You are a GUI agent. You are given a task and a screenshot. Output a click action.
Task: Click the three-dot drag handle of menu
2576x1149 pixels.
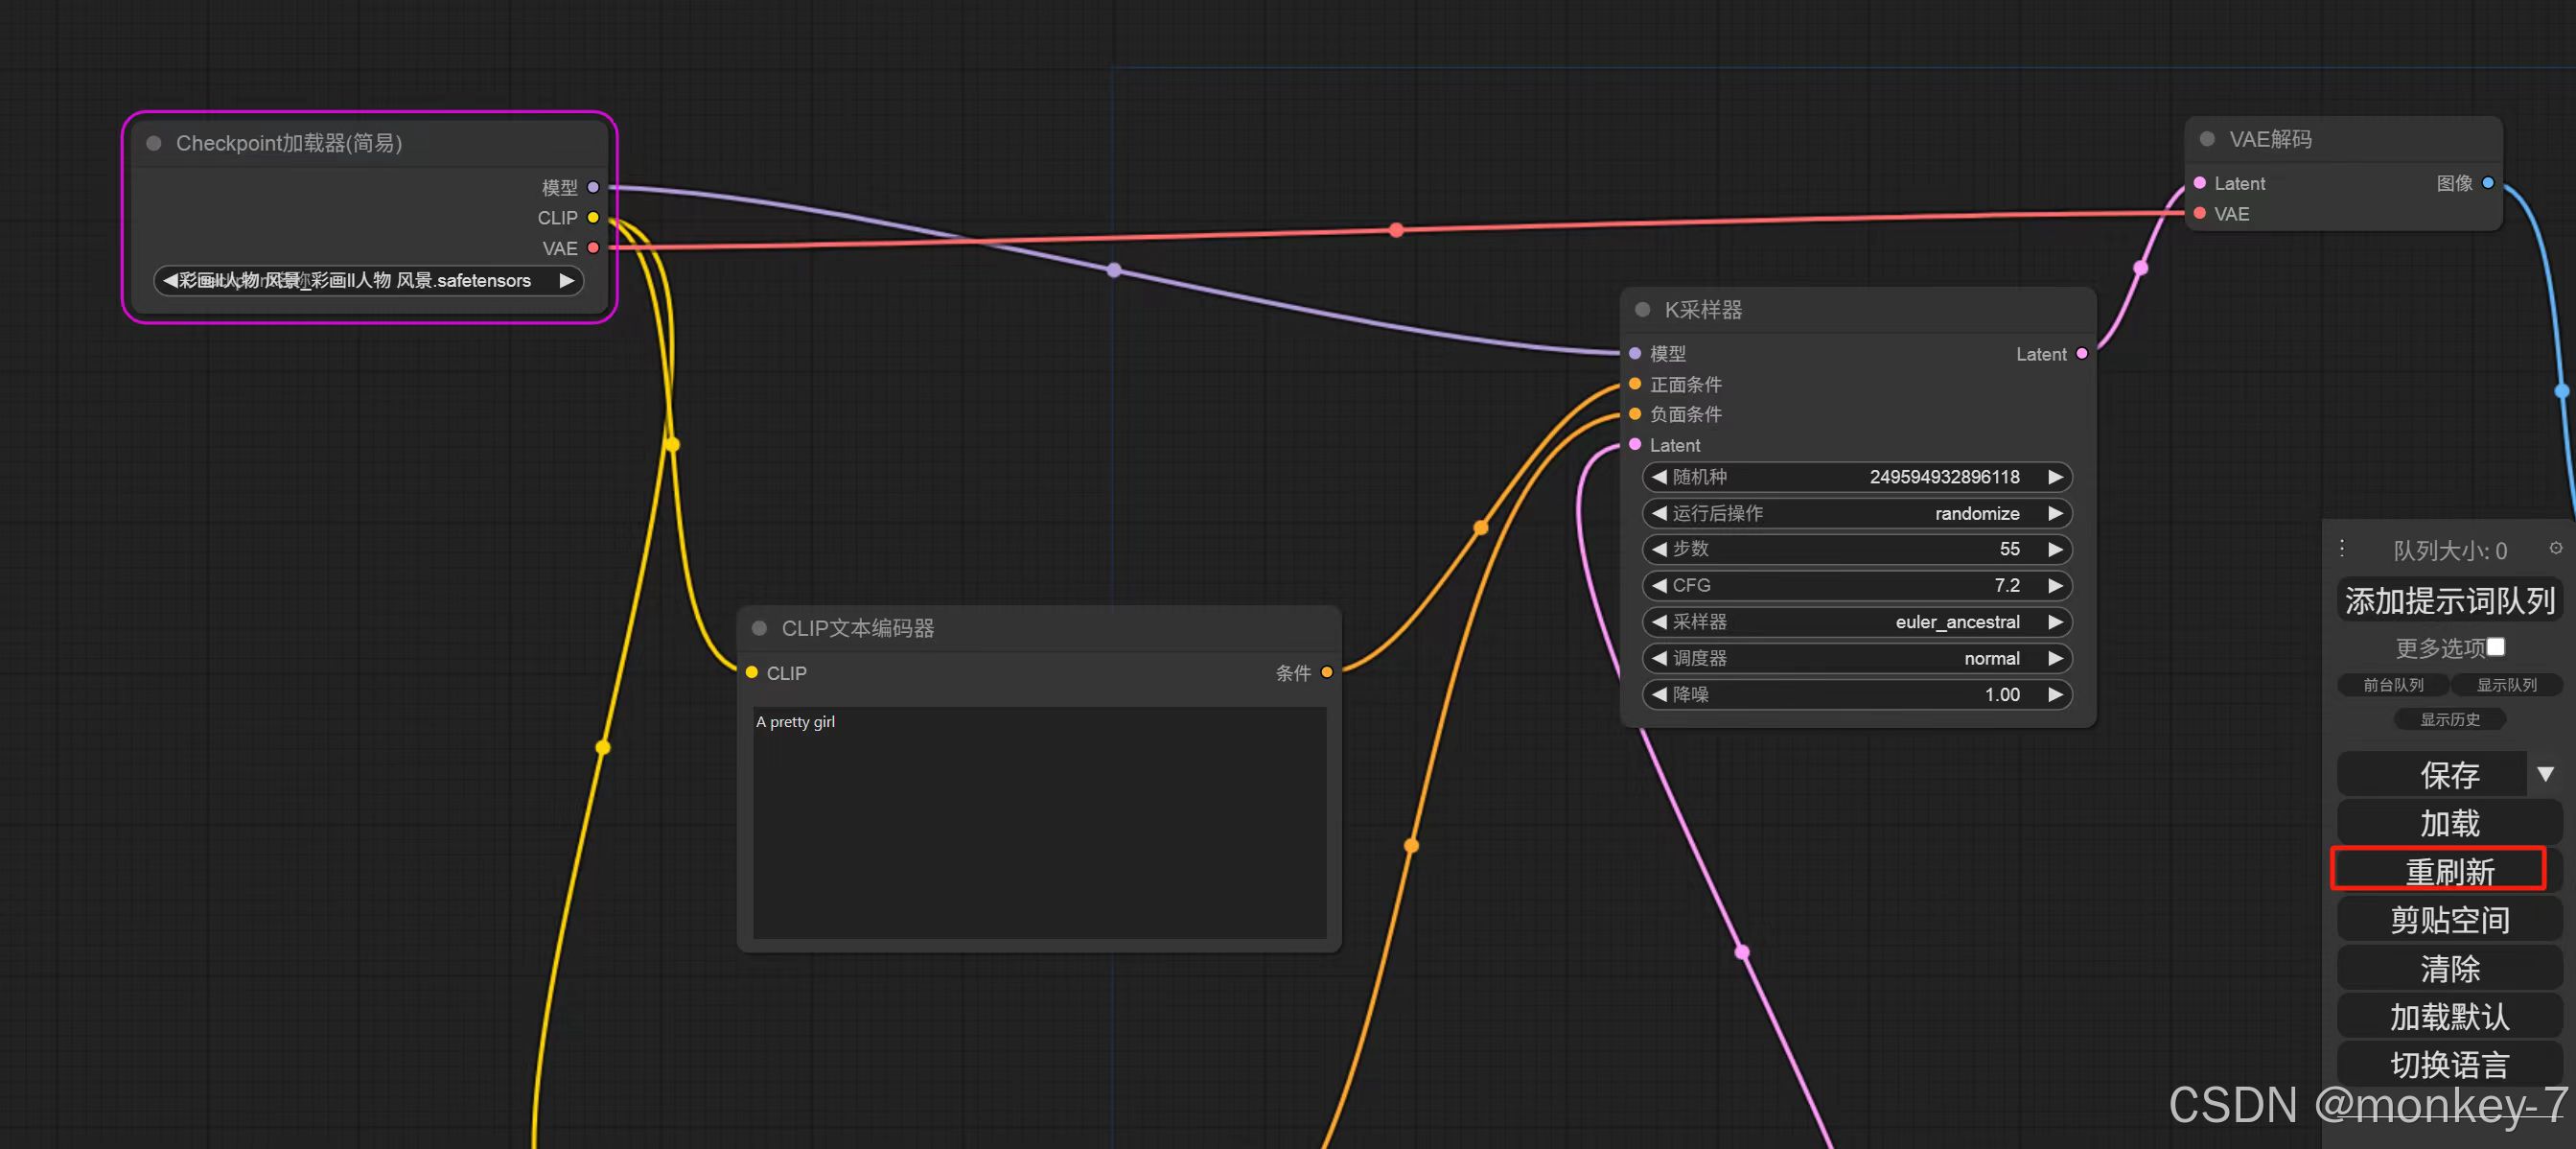pyautogui.click(x=2342, y=548)
